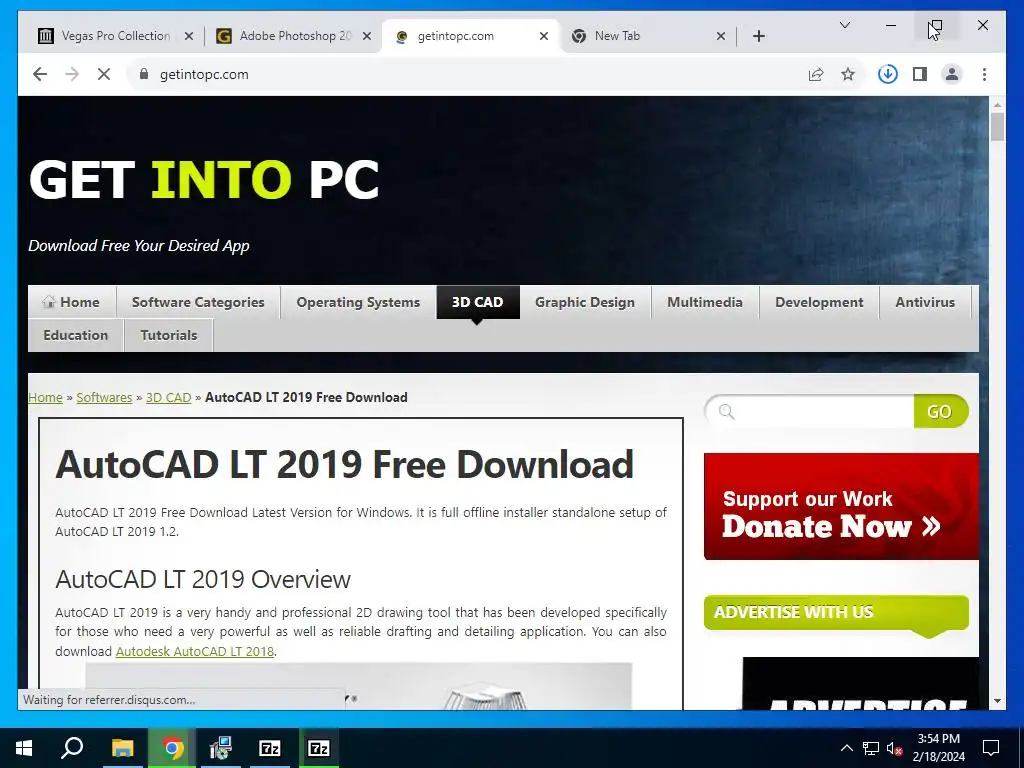1024x768 pixels.
Task: Click the forward navigation arrow
Action: 72,74
